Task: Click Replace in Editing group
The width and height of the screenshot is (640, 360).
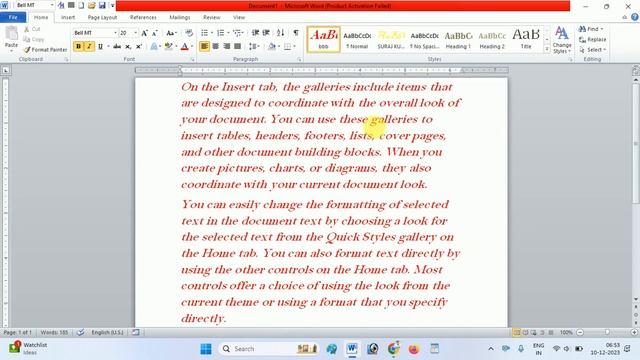Action: (592, 39)
